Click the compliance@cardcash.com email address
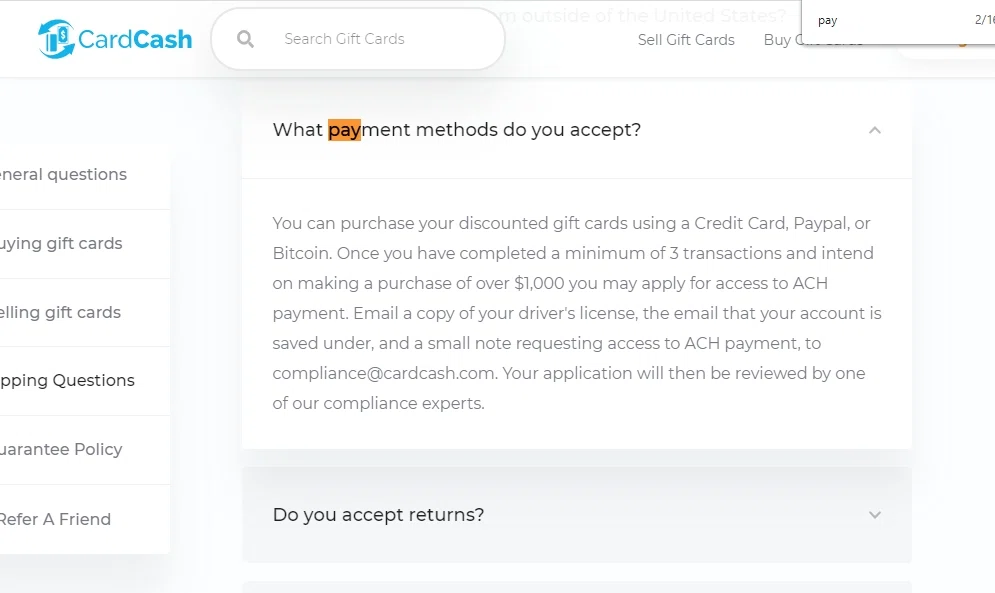This screenshot has height=593, width=995. pyautogui.click(x=384, y=373)
